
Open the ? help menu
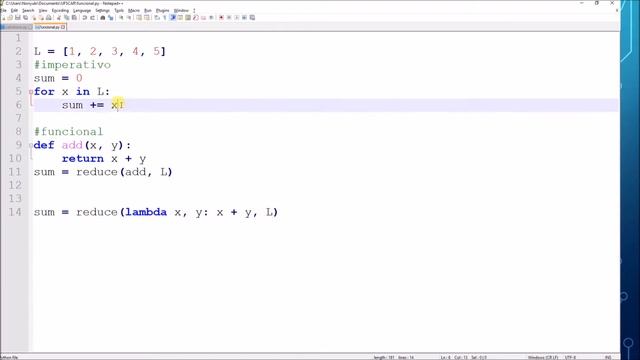click(194, 10)
